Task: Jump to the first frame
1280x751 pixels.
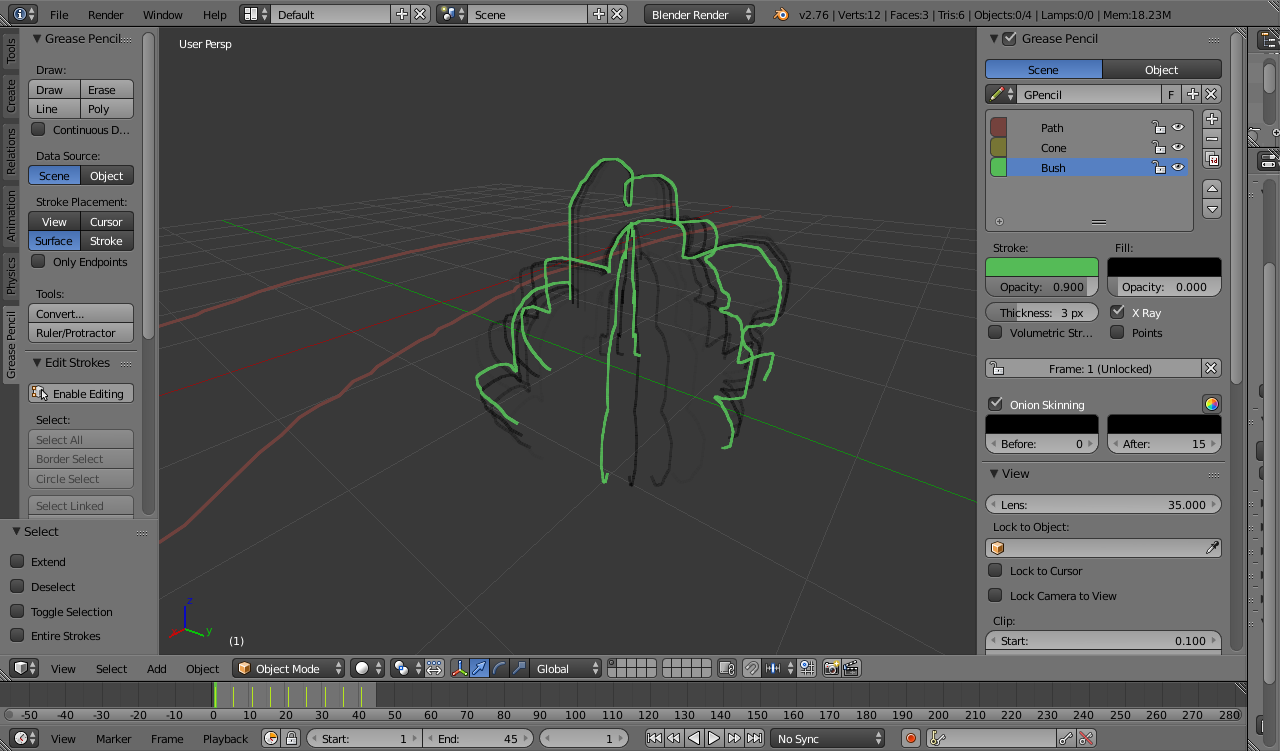Action: (653, 738)
